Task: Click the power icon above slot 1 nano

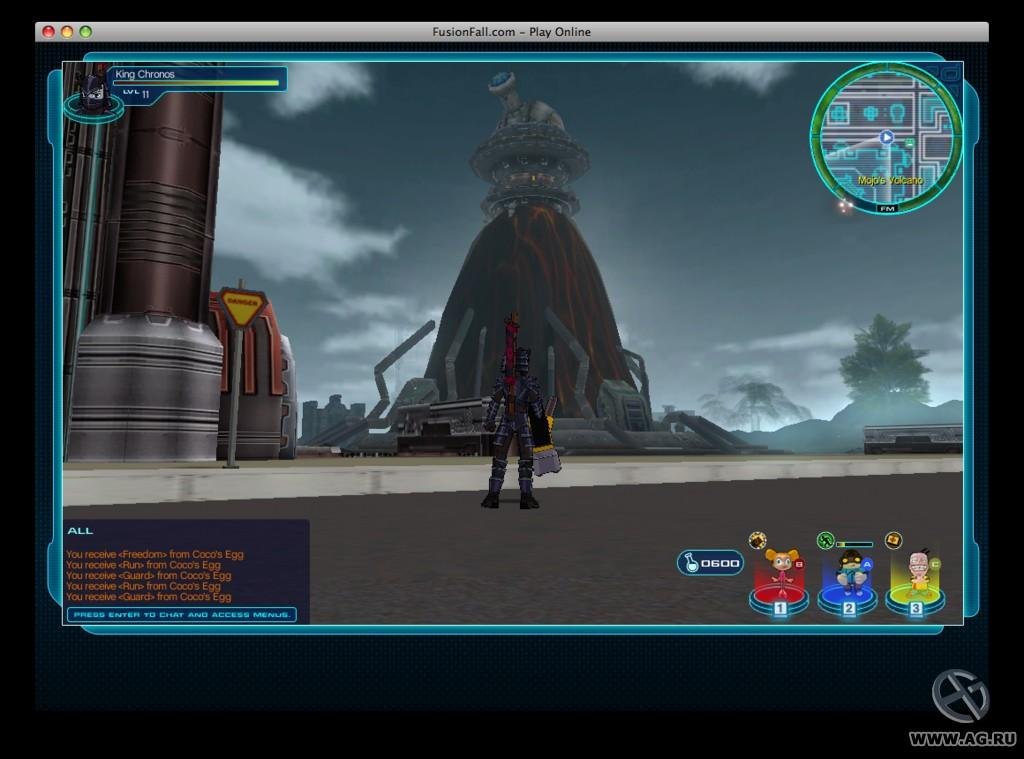Action: (758, 540)
